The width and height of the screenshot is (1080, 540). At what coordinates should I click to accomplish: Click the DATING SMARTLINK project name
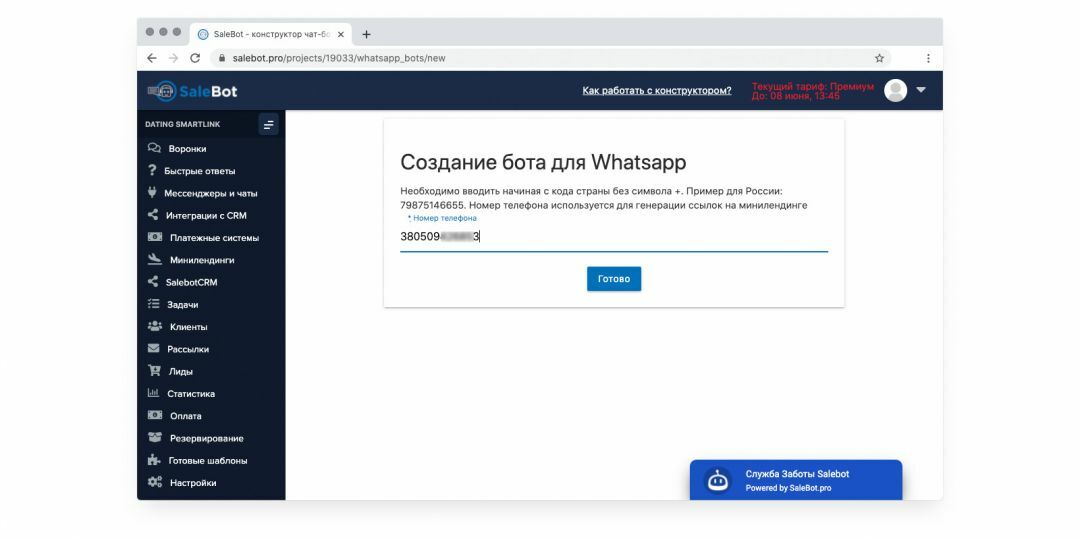183,125
